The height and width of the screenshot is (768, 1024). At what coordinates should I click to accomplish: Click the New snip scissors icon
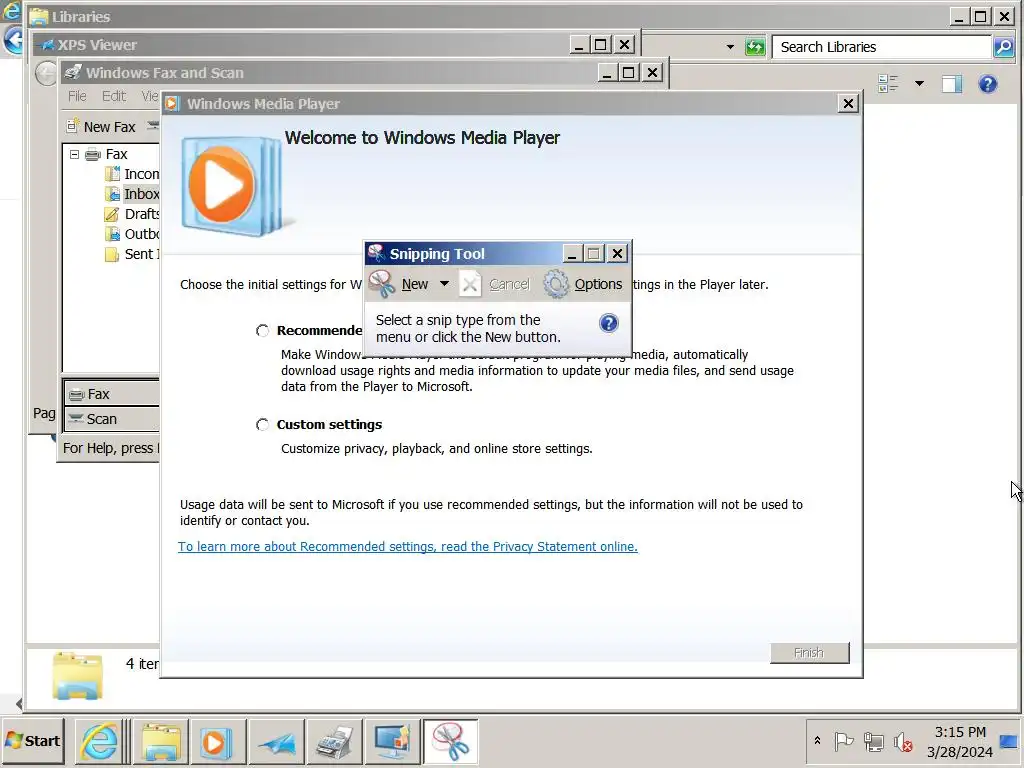pyautogui.click(x=382, y=284)
